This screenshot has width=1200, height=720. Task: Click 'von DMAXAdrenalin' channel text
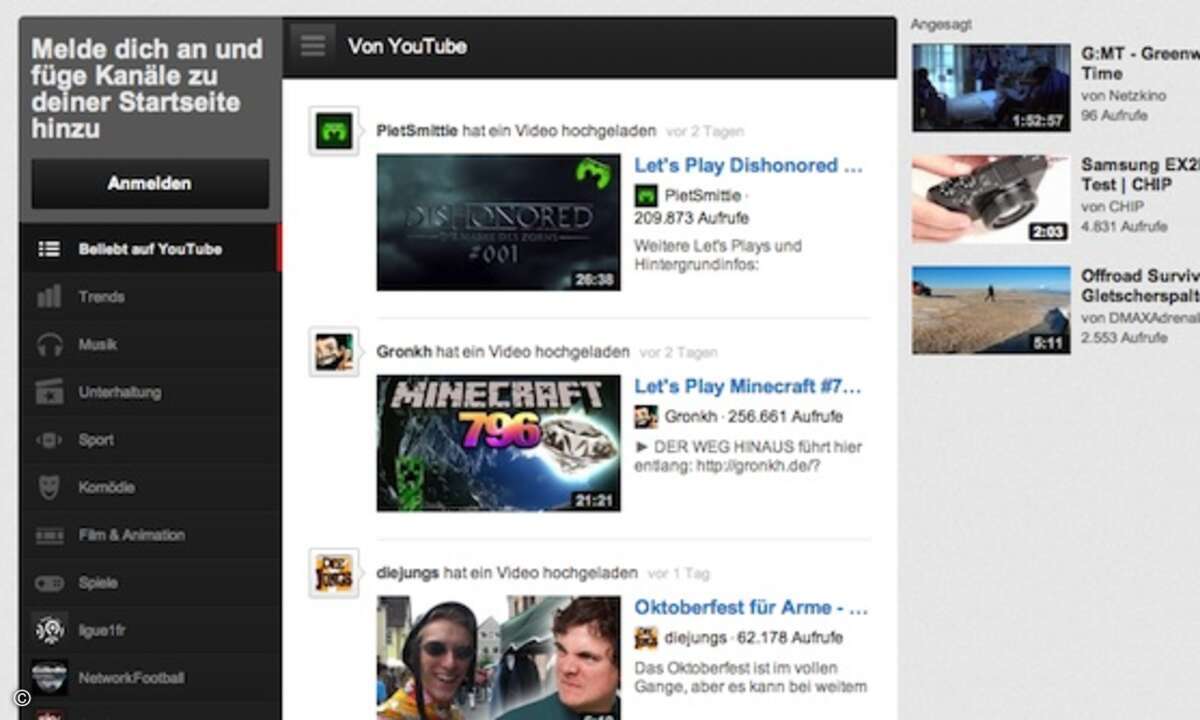(x=1140, y=318)
